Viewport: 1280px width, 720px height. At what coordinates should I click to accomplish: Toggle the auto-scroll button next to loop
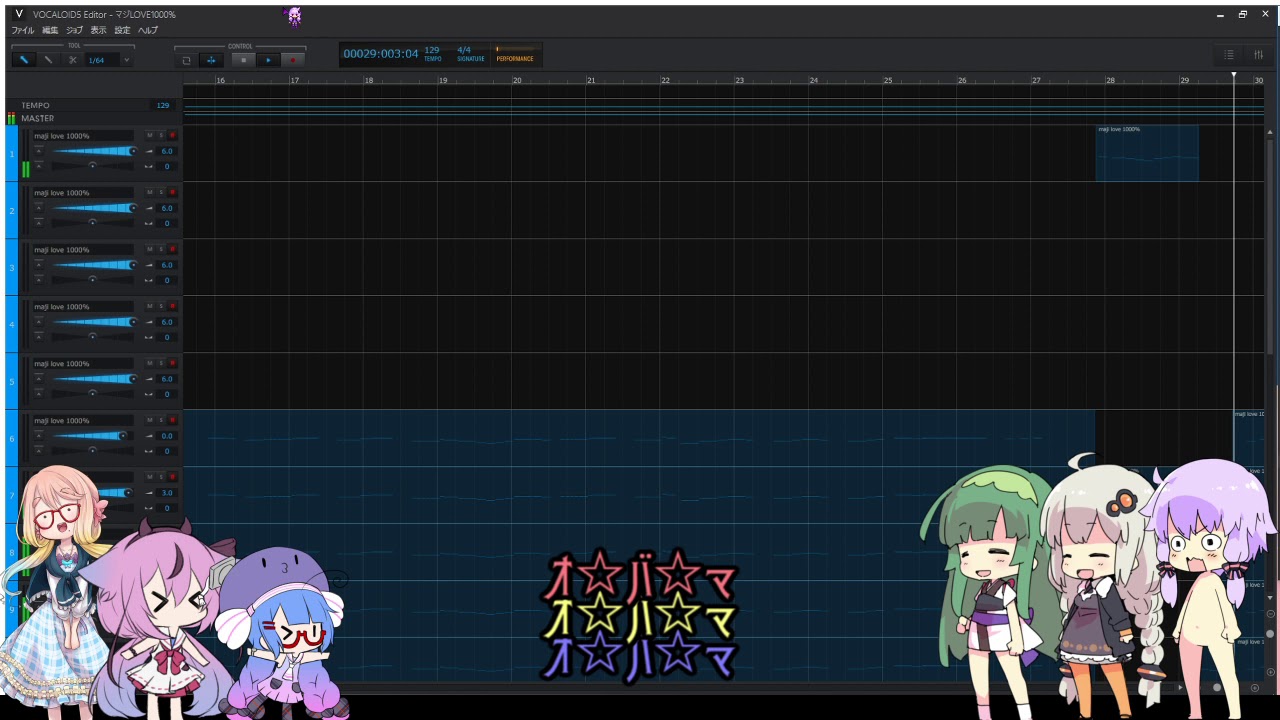(x=211, y=60)
